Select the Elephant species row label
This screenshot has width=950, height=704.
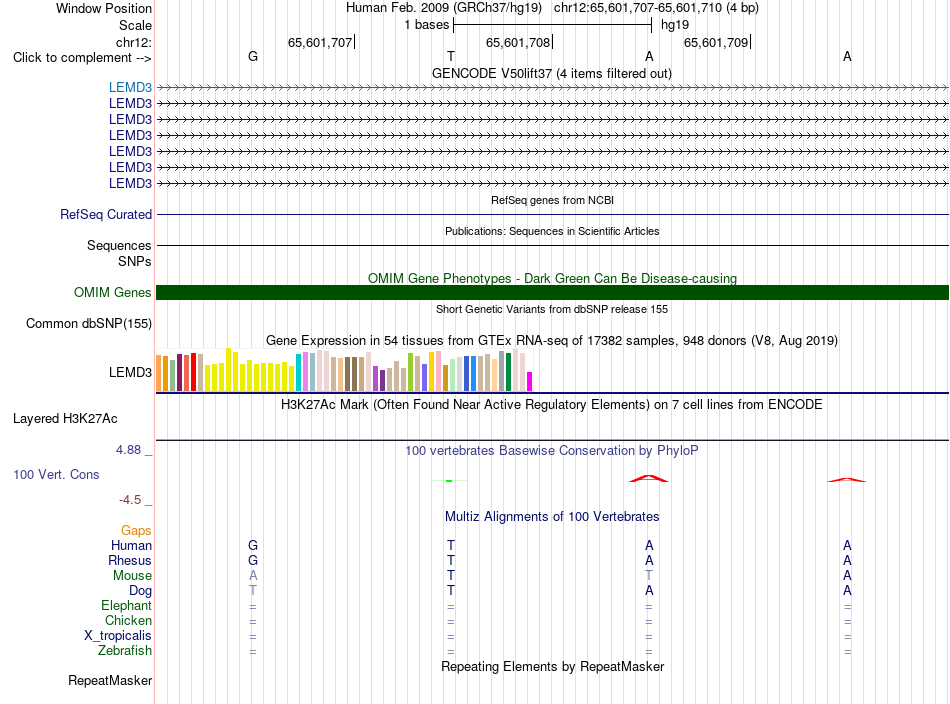pyautogui.click(x=126, y=605)
